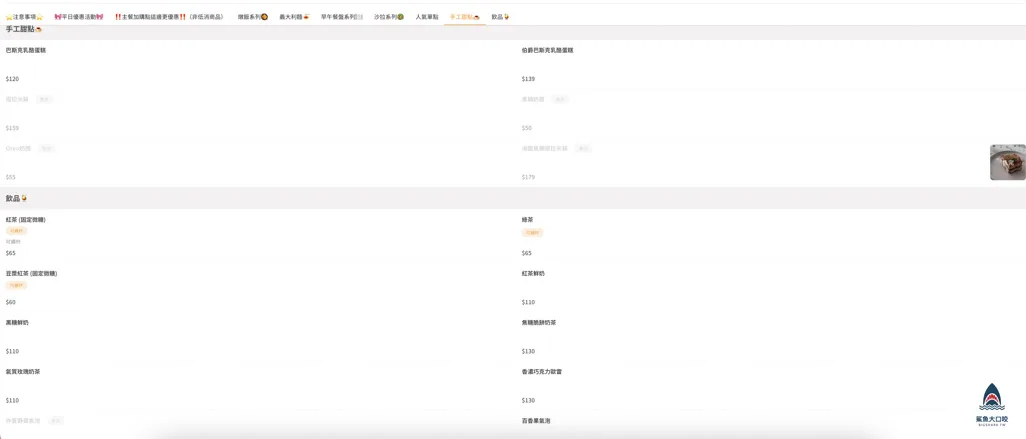
Task: Click the orange tag under 綠茶
Action: (x=532, y=232)
